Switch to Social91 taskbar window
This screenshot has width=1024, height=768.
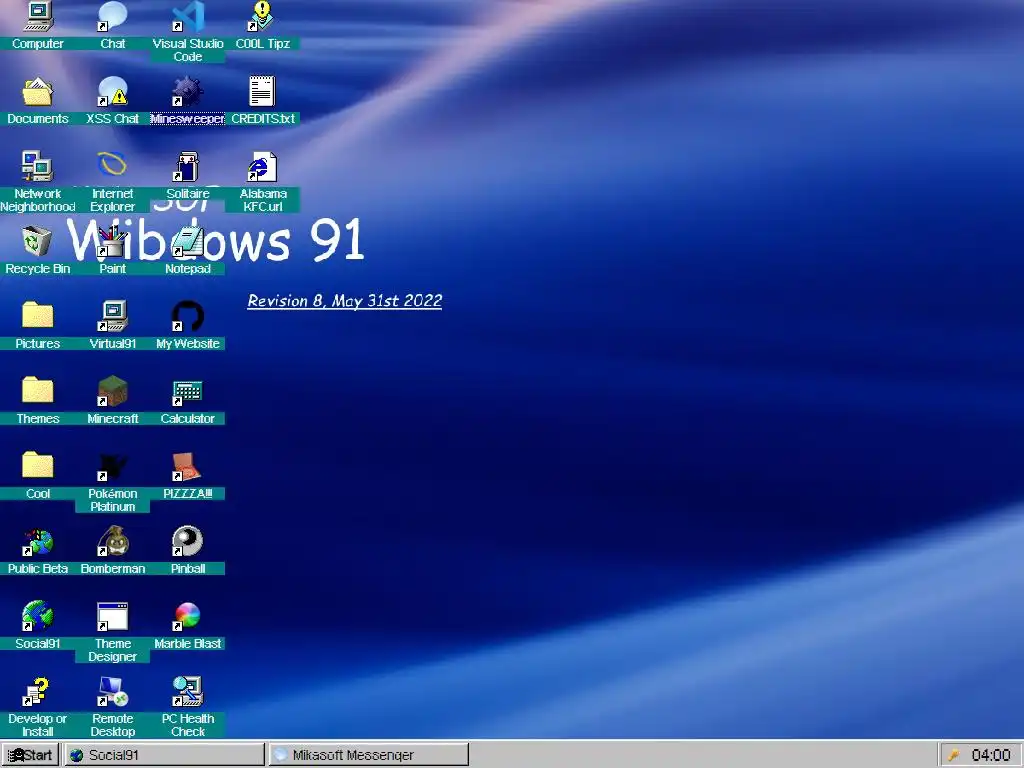pos(165,755)
